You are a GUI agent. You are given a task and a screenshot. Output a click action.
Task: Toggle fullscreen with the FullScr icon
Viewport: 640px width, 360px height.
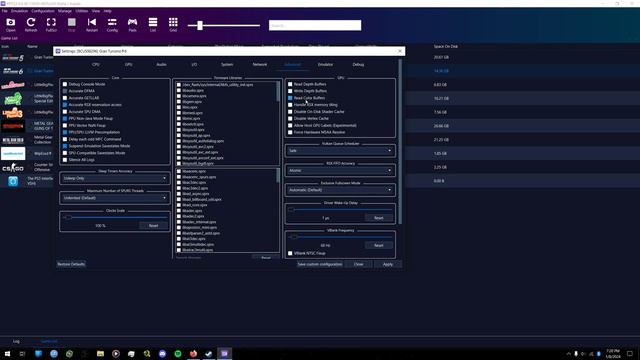(x=51, y=24)
